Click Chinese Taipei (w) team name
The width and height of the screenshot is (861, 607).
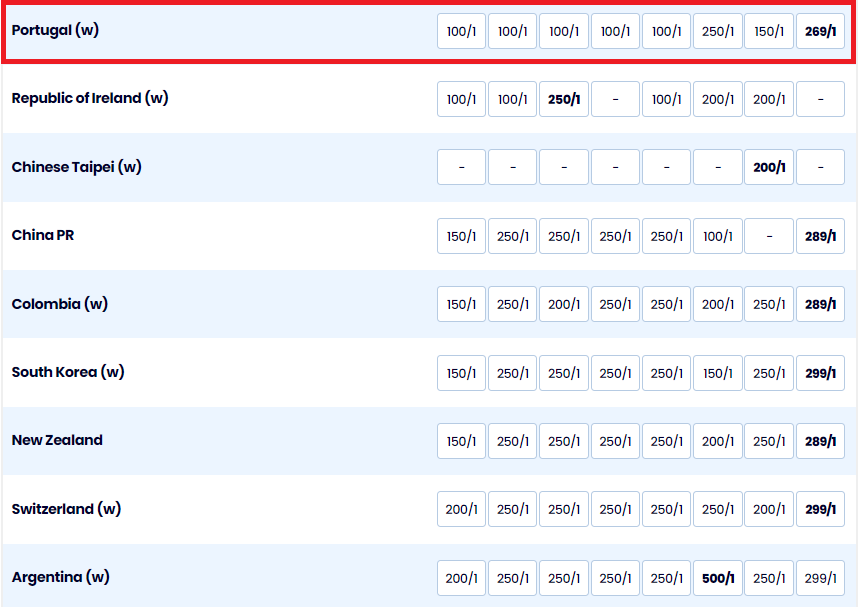[x=77, y=167]
